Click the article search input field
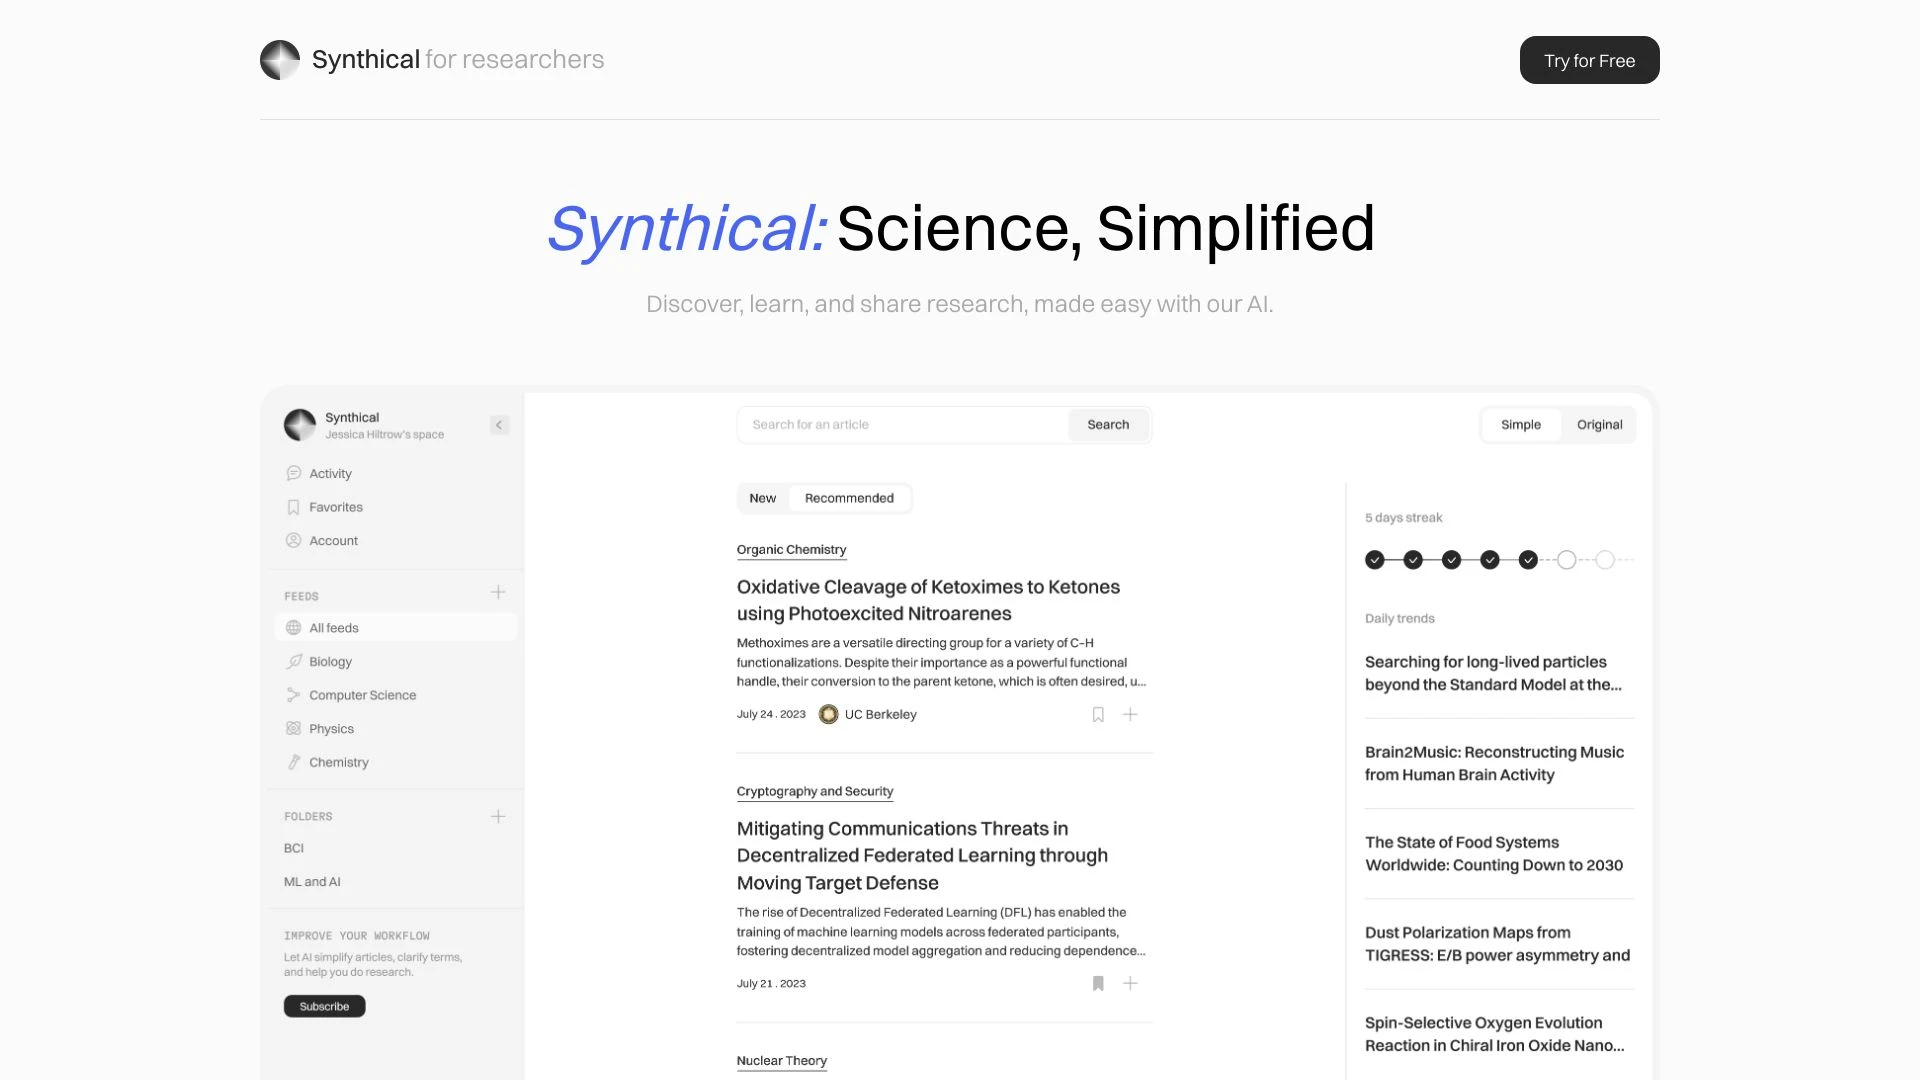This screenshot has width=1920, height=1080. (902, 425)
